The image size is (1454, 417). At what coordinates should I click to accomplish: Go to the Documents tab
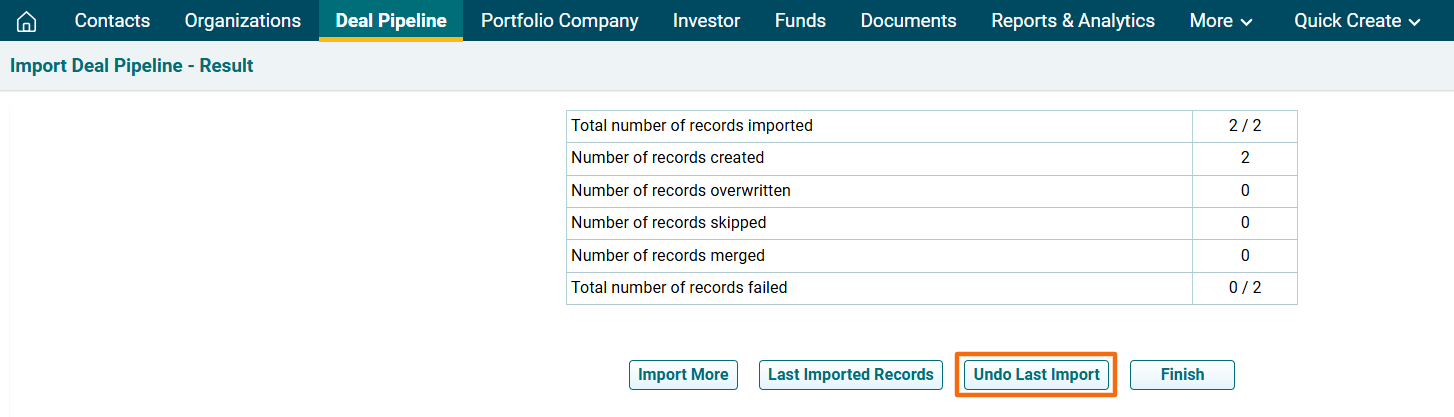tap(908, 21)
